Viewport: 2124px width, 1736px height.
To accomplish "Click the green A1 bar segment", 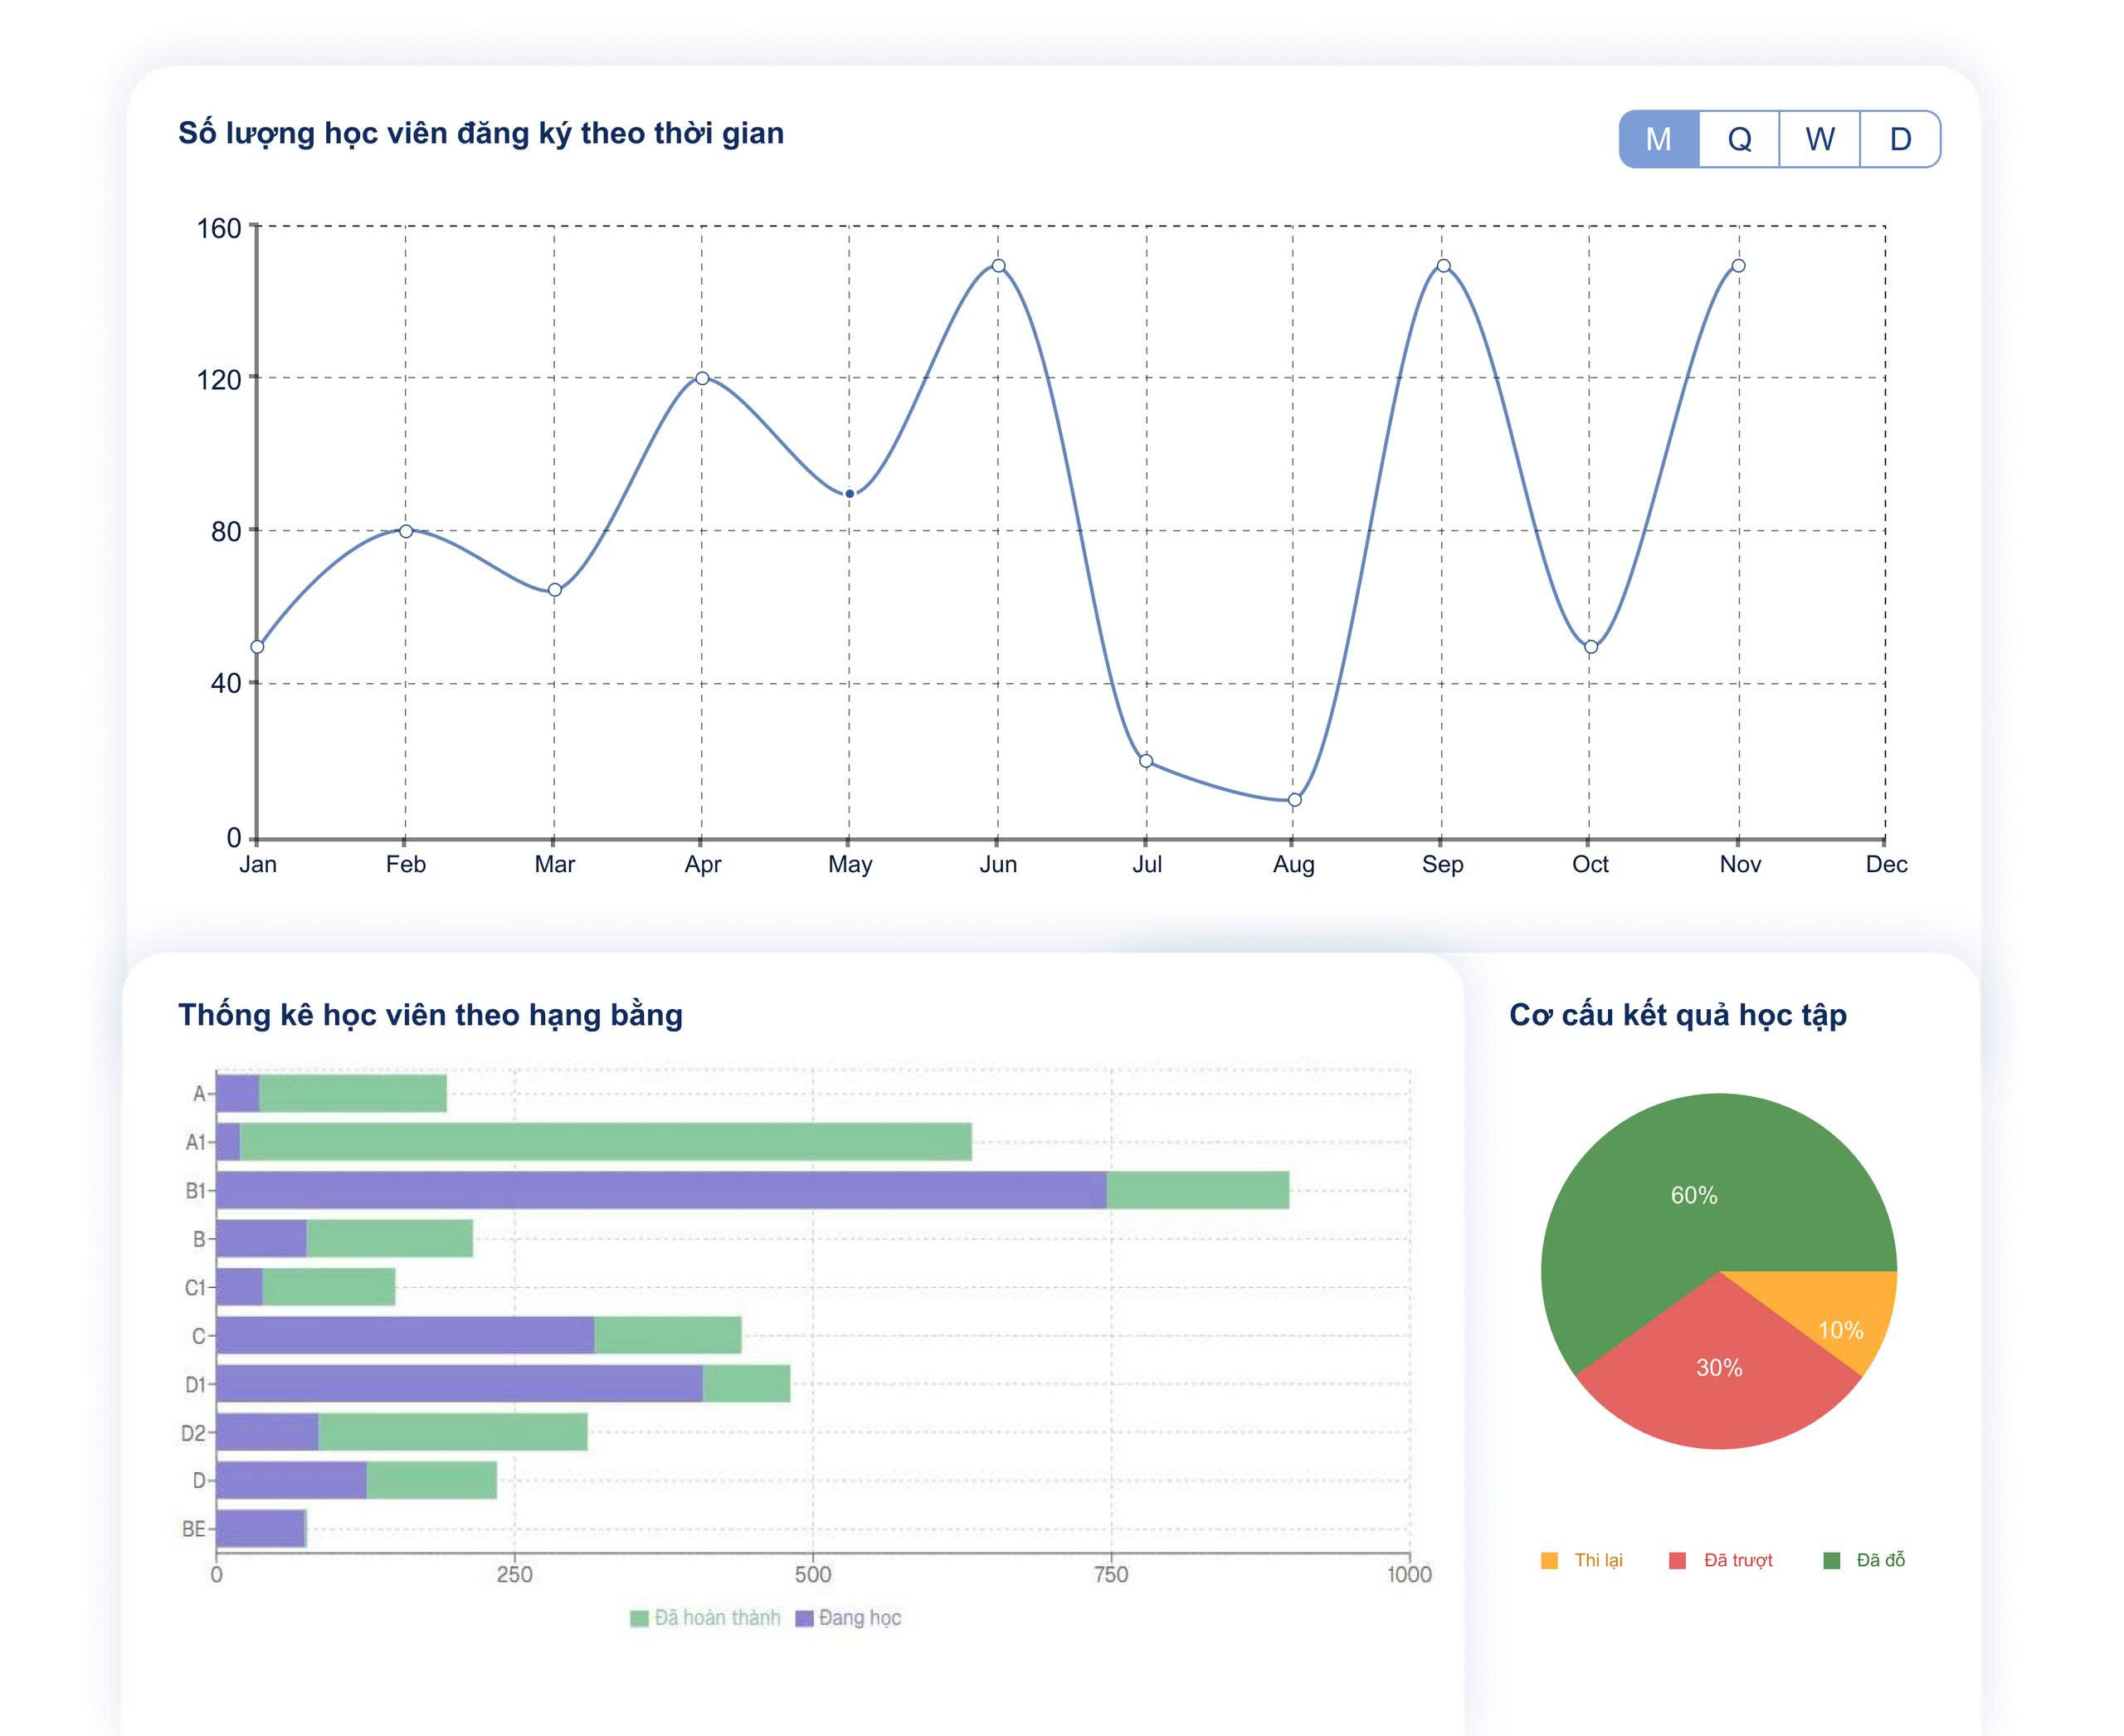I will pos(605,1142).
